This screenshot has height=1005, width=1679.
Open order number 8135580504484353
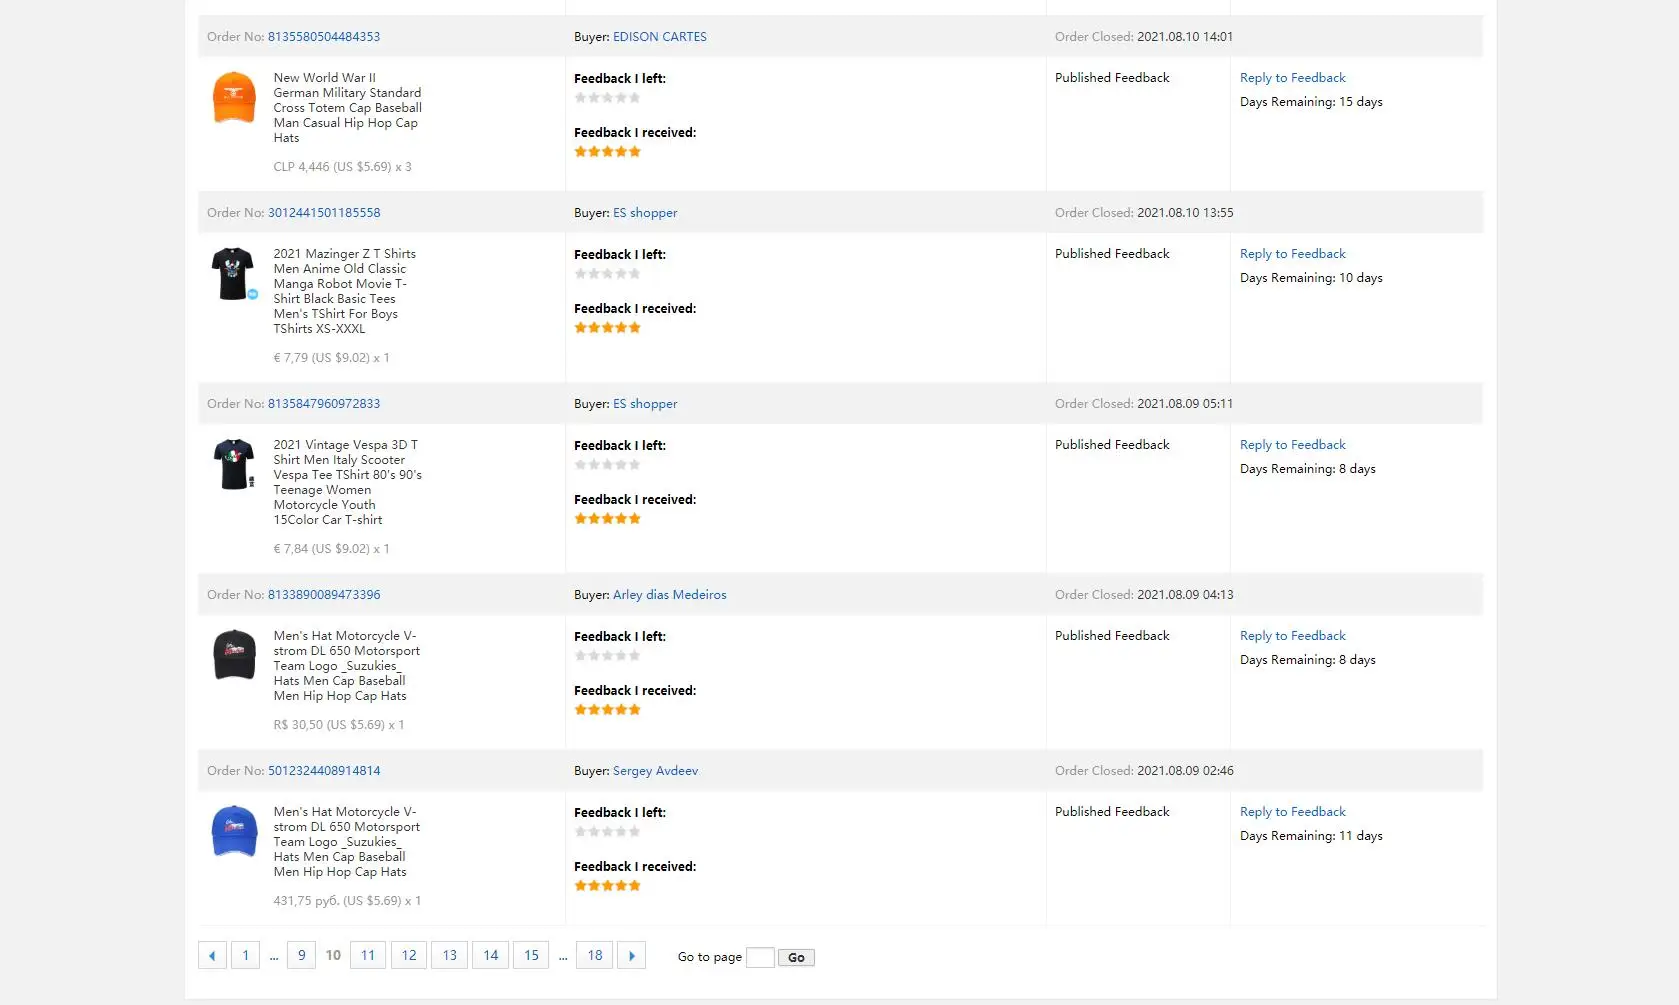324,37
